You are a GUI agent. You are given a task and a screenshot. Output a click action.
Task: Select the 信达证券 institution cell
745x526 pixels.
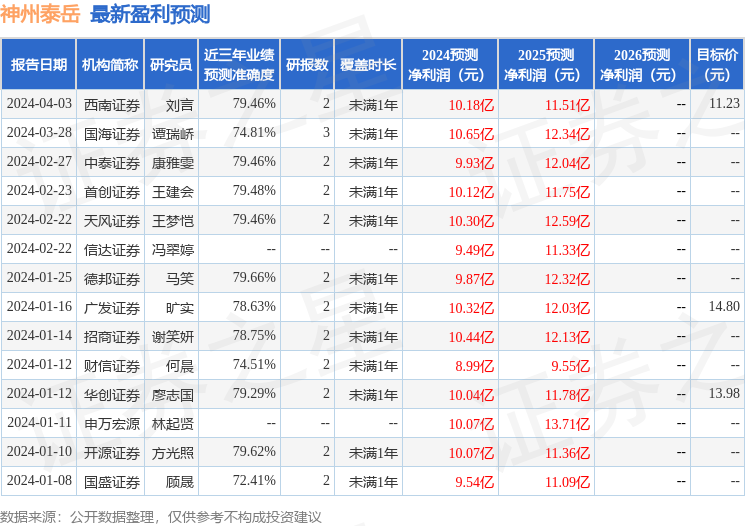click(x=112, y=250)
